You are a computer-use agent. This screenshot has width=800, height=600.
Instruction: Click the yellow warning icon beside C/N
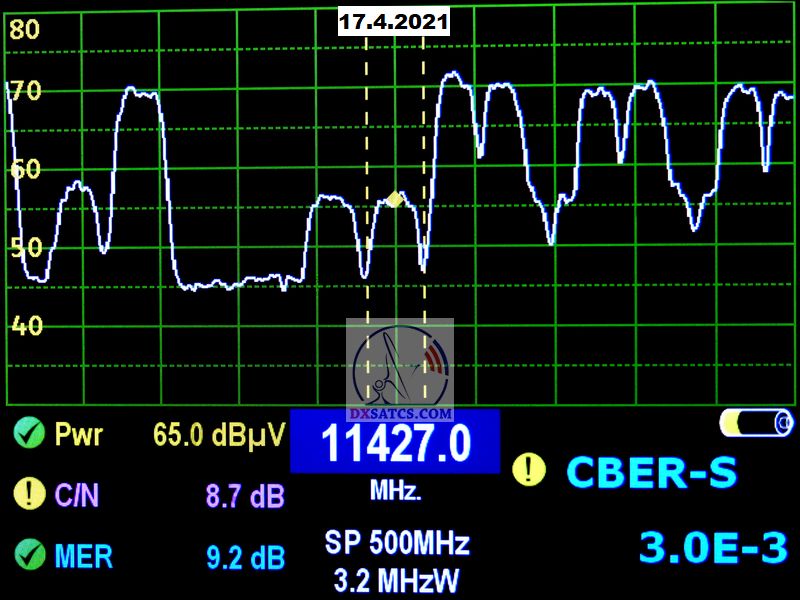[x=30, y=494]
